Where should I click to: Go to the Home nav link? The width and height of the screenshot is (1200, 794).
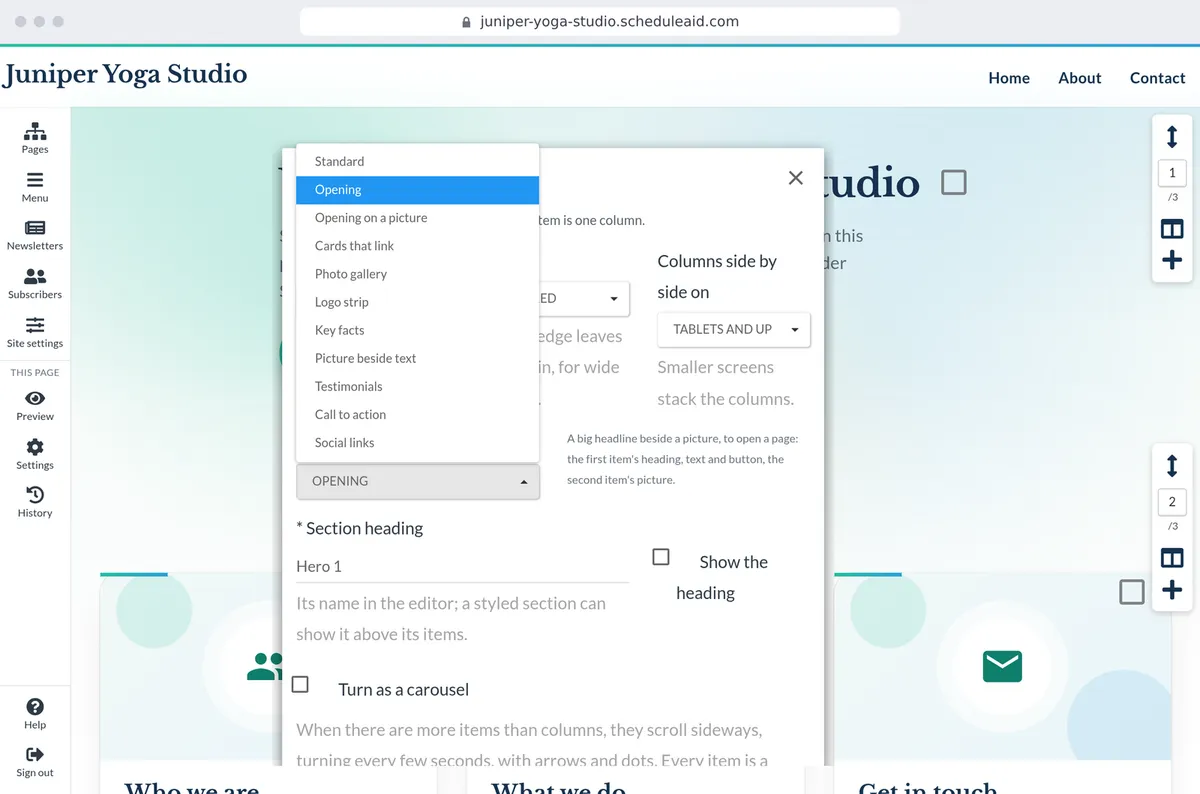coord(1009,78)
